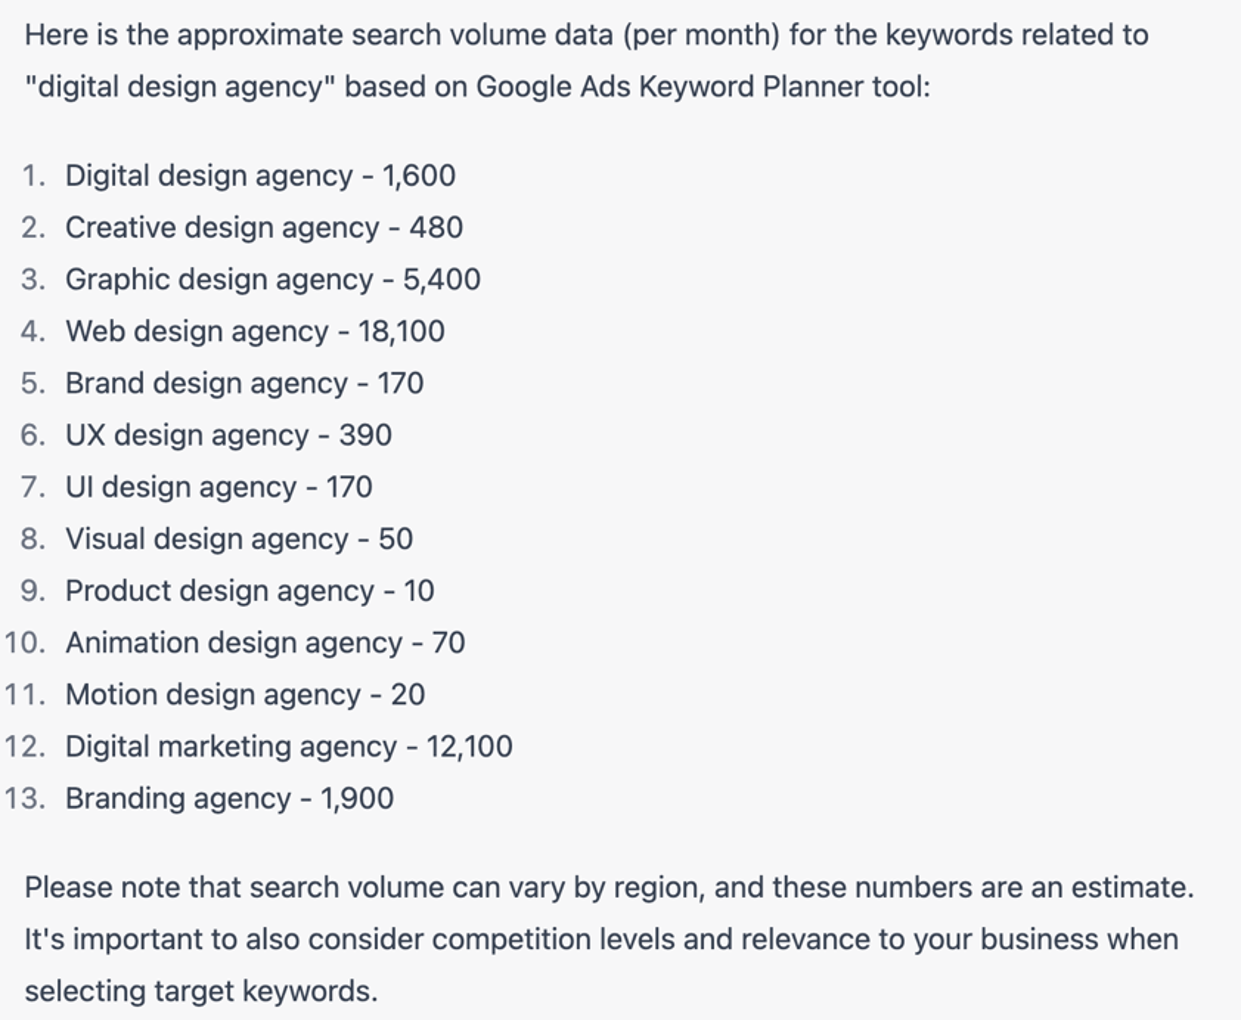
Task: Click the "Motion design agency - 20" line
Action: pos(245,695)
